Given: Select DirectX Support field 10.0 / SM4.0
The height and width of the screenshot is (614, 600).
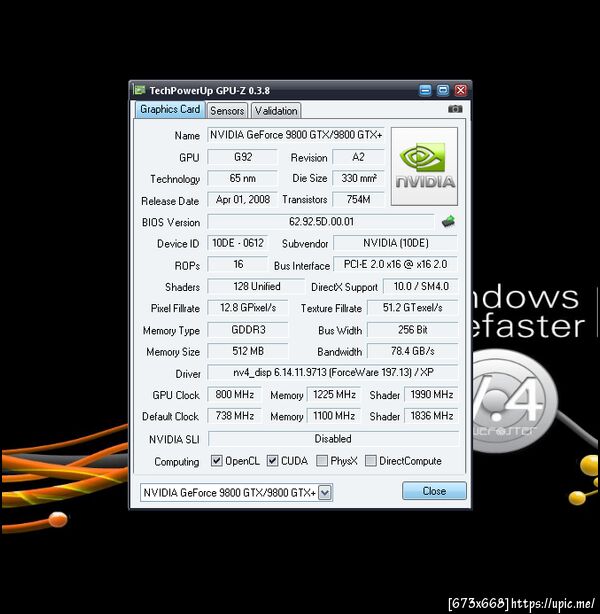Looking at the screenshot, I should tap(421, 286).
